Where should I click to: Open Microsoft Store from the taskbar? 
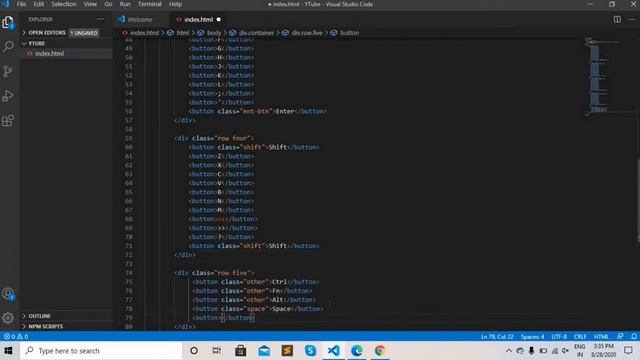(240, 351)
